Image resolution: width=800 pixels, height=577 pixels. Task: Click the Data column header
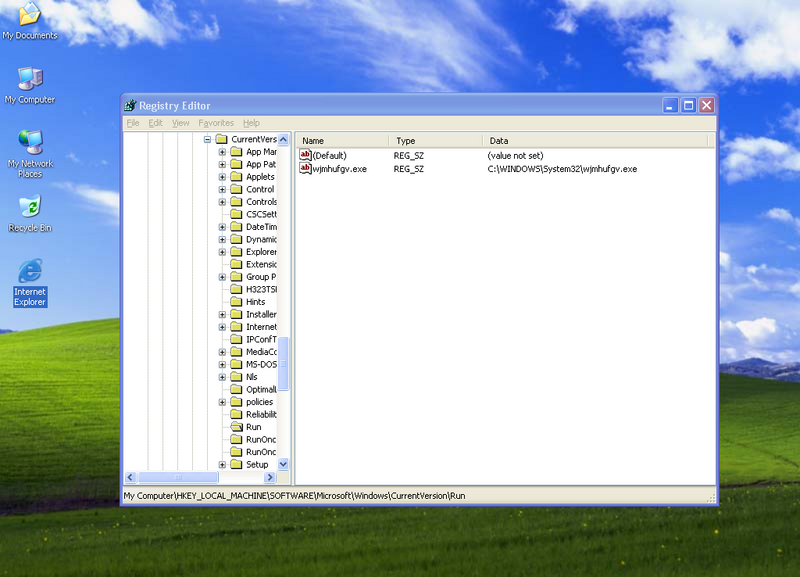coord(595,141)
